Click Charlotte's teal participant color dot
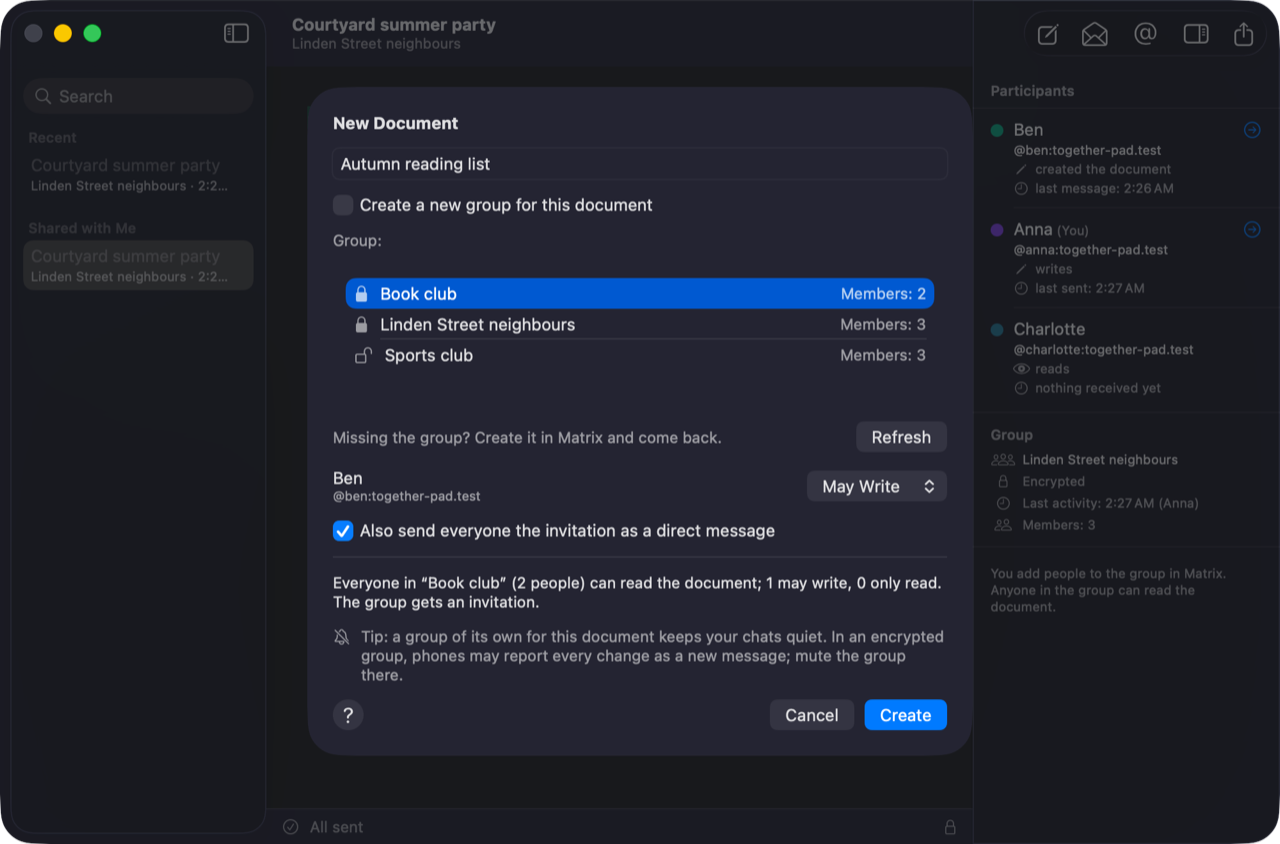 [997, 329]
